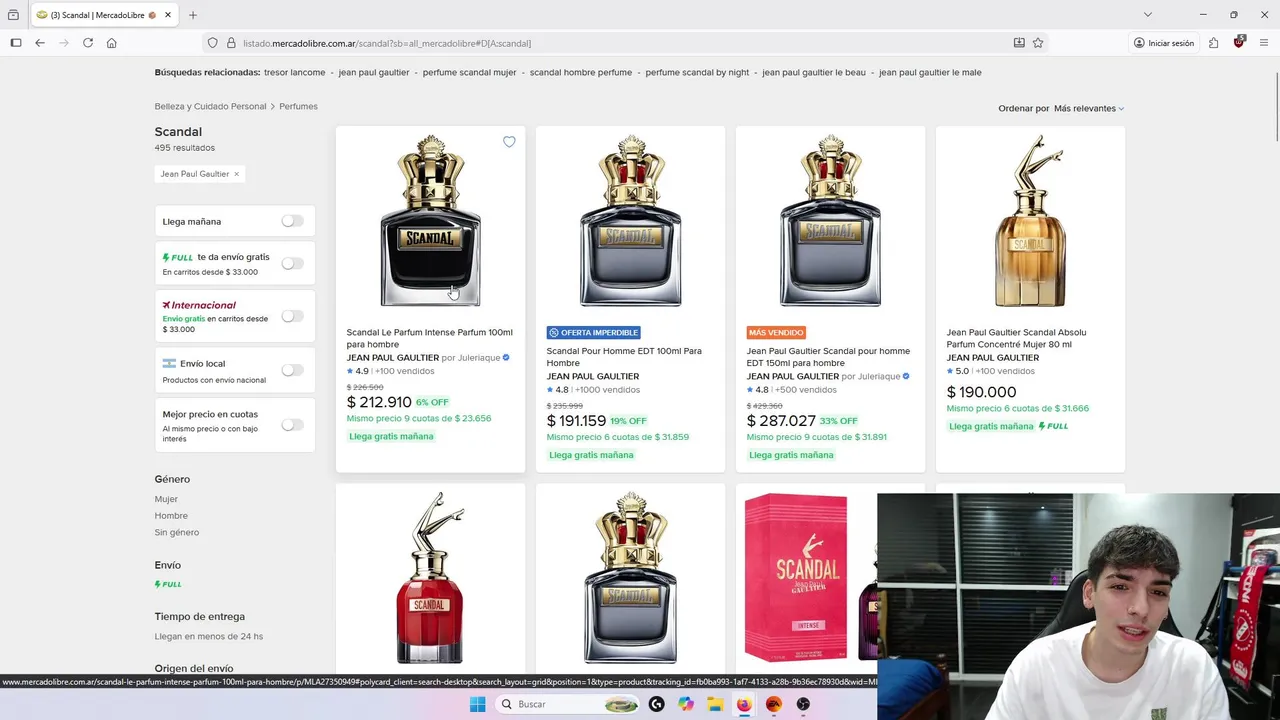The image size is (1280, 720).
Task: Open reader view icon in address bar
Action: (x=1019, y=43)
